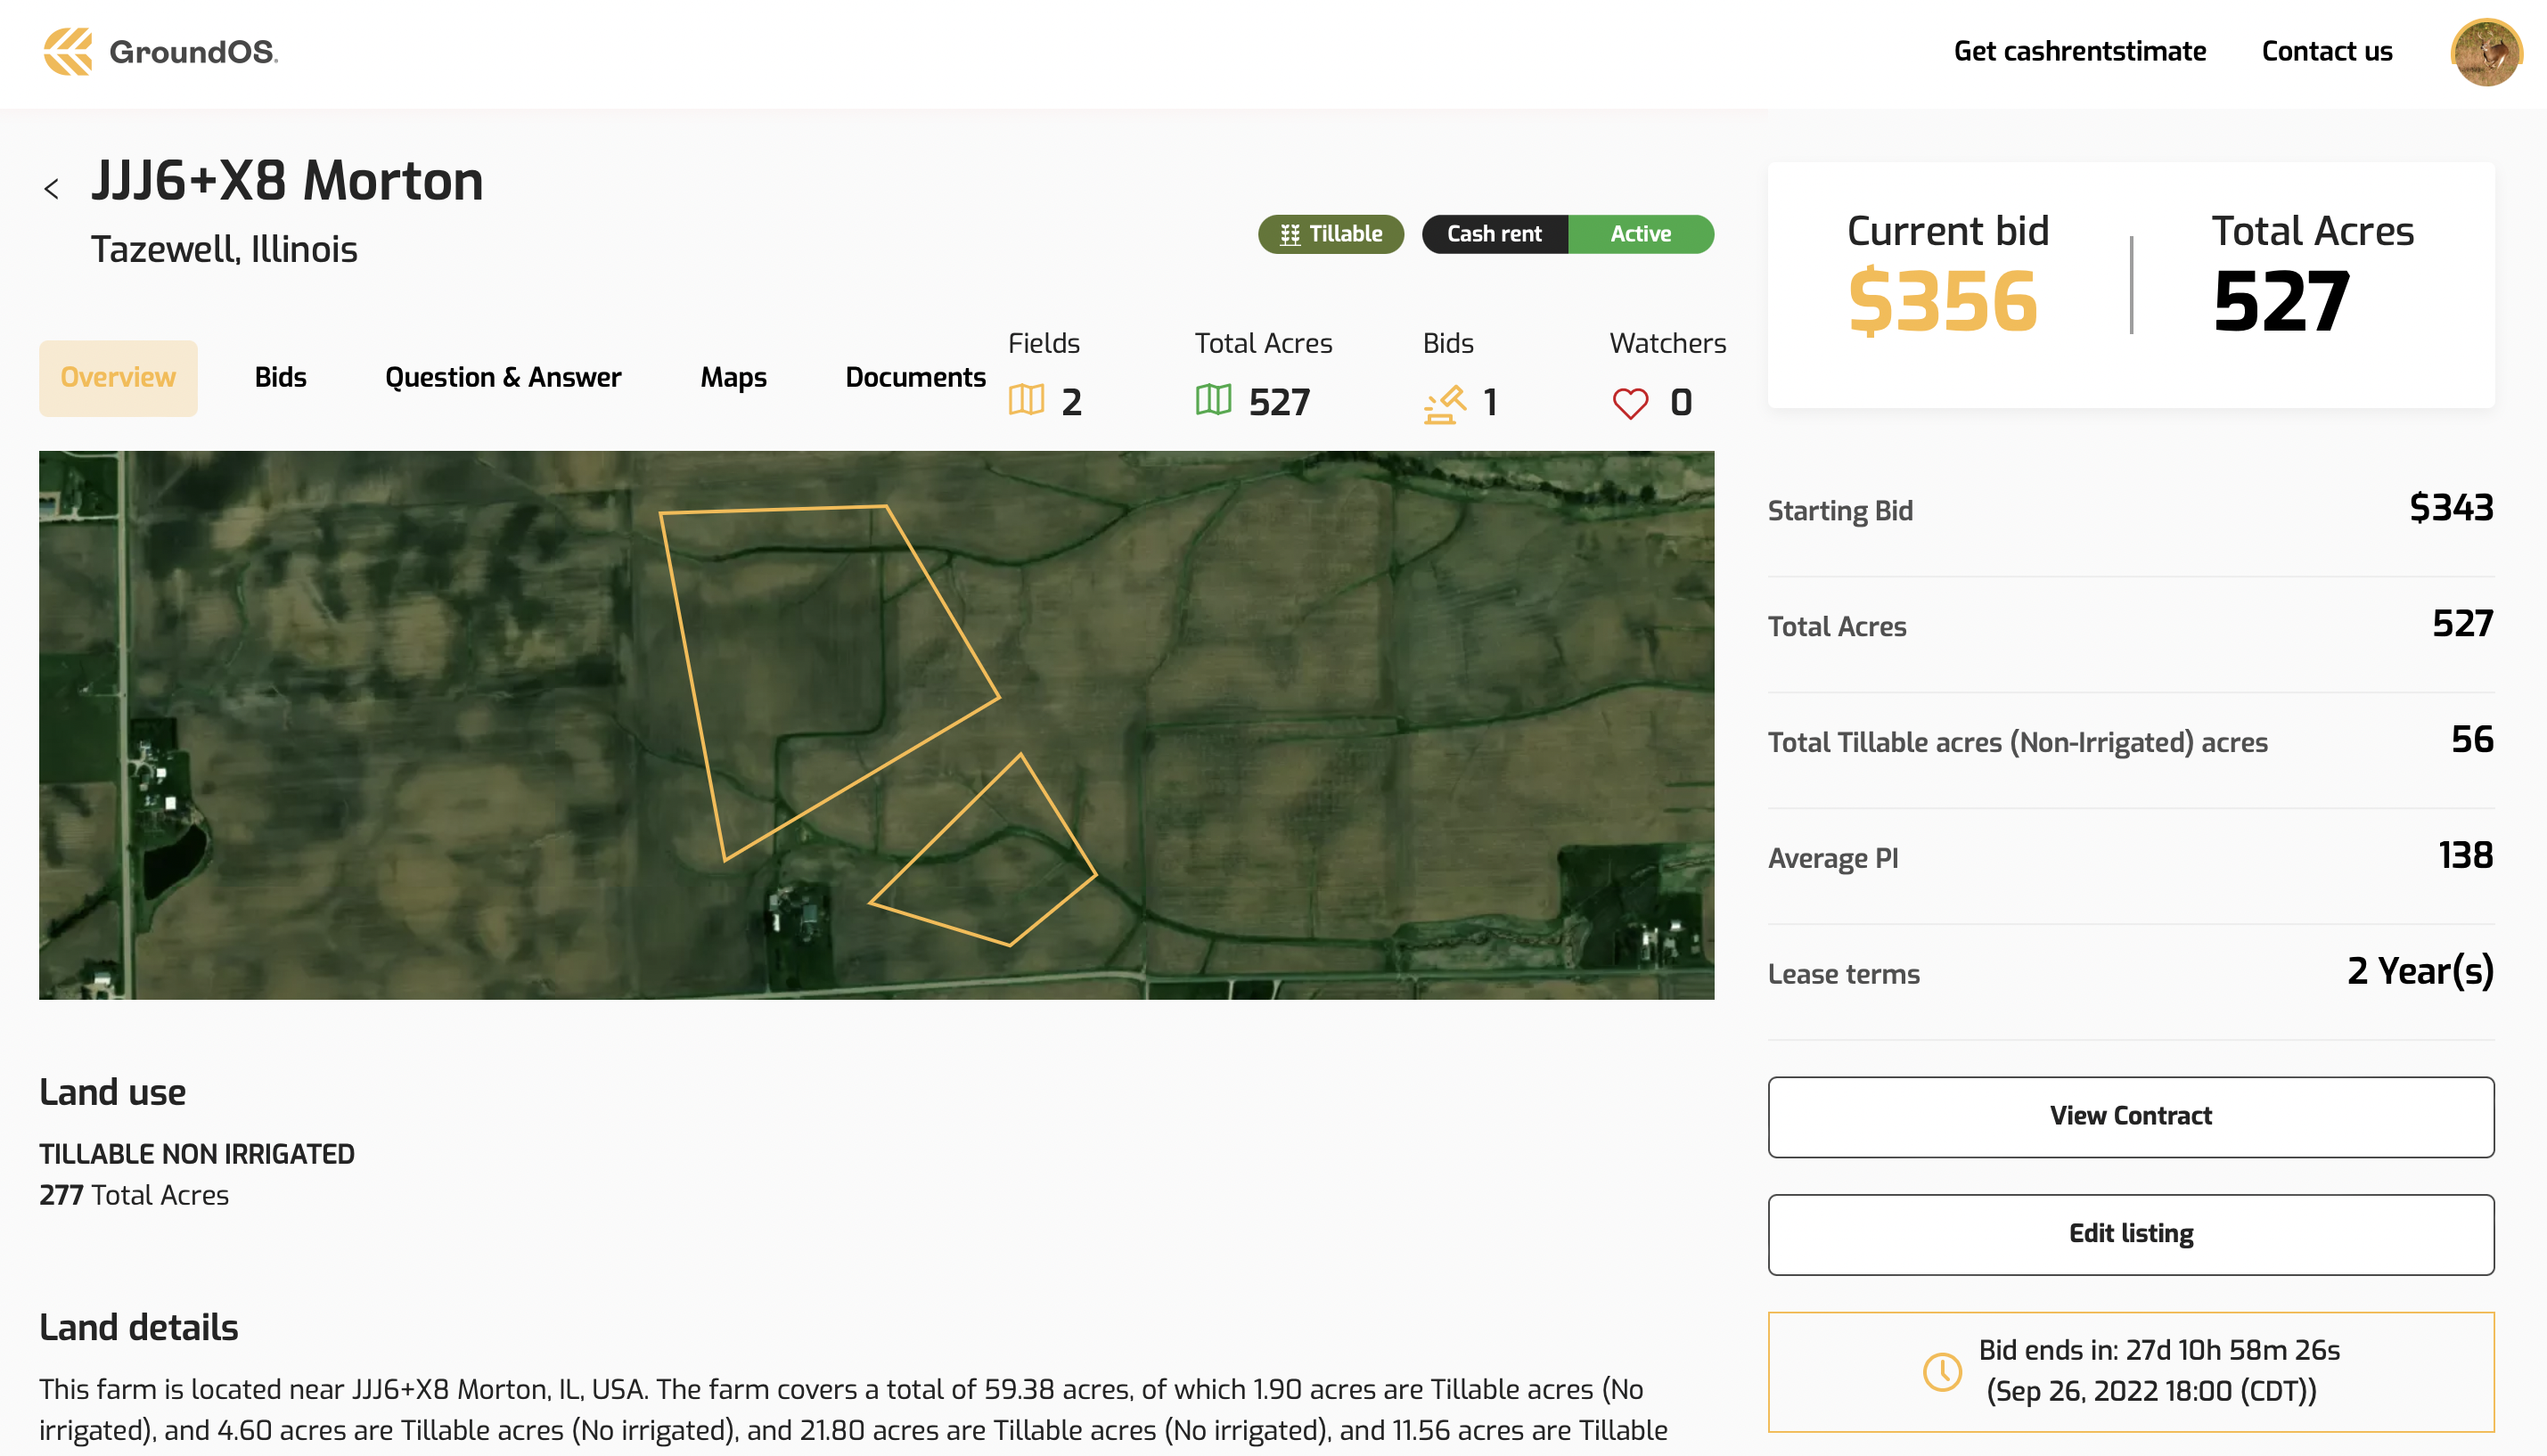
Task: Click the green Total Acres map icon
Action: [x=1213, y=401]
